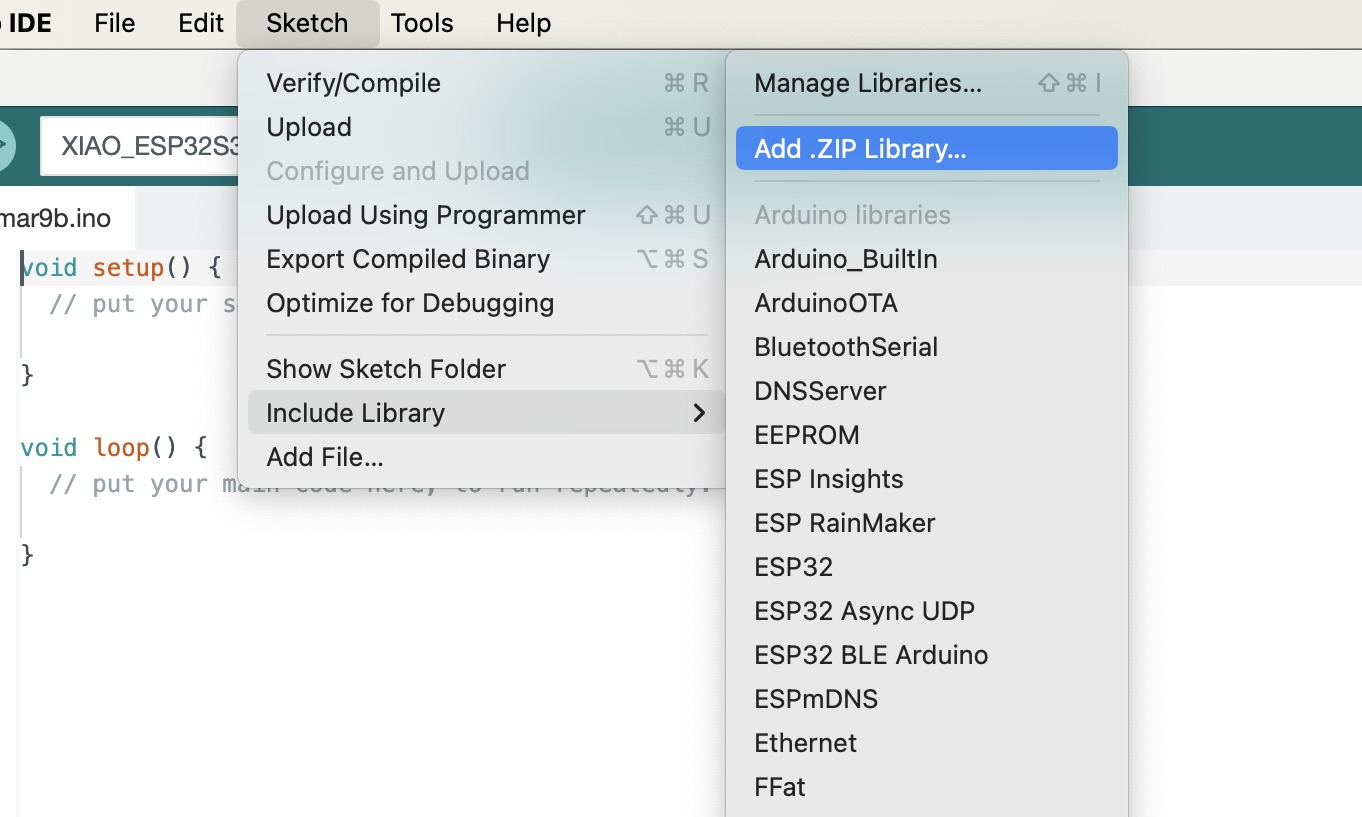Include the DNSServer library
The image size is (1362, 817).
[927, 391]
